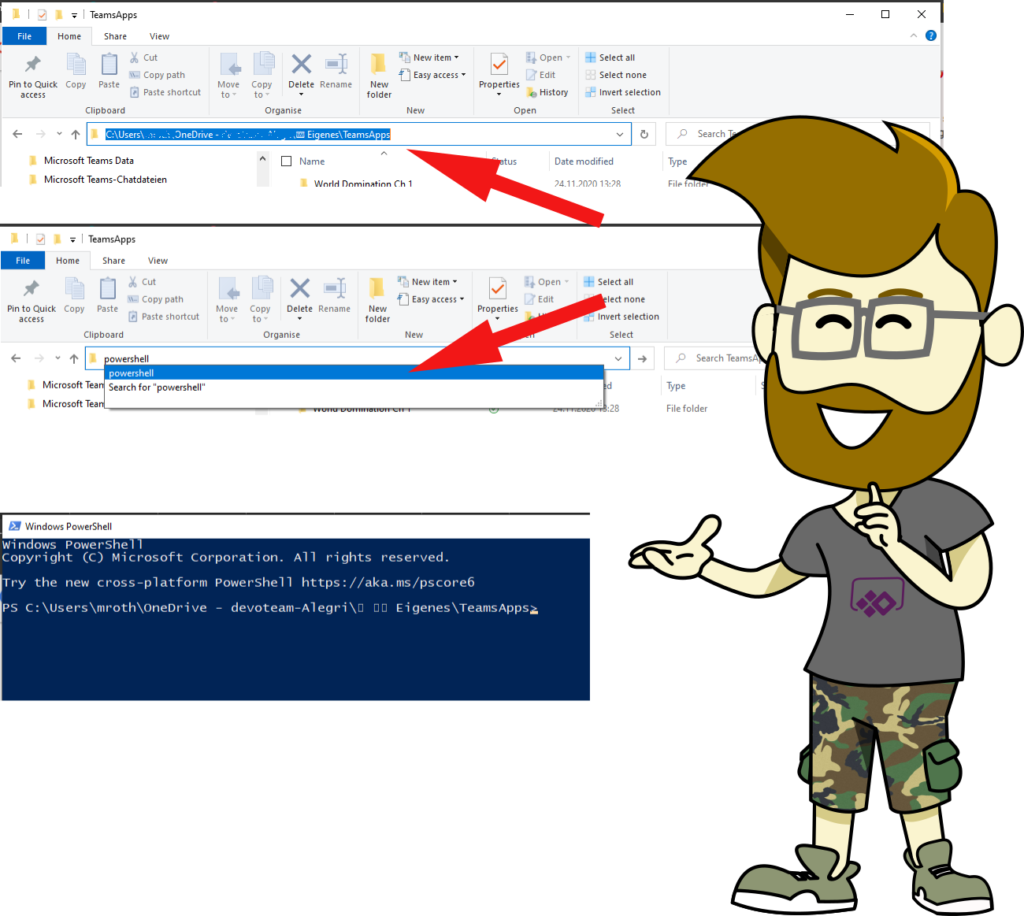1024x916 pixels.
Task: Click highlighted path in top address bar
Action: coord(248,134)
